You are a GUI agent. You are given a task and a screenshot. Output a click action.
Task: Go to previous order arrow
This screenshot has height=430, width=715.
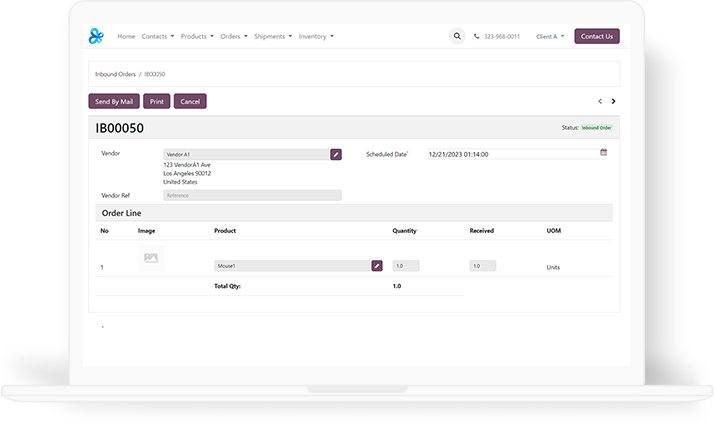tap(600, 101)
